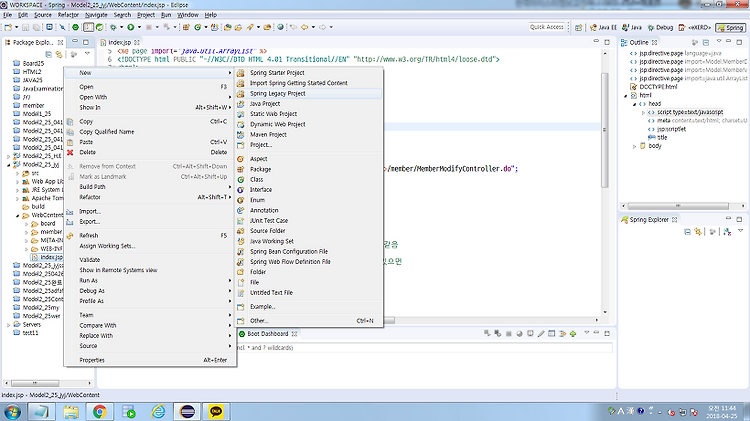Collapse the html node in Outline
750x421 pixels.
625,96
